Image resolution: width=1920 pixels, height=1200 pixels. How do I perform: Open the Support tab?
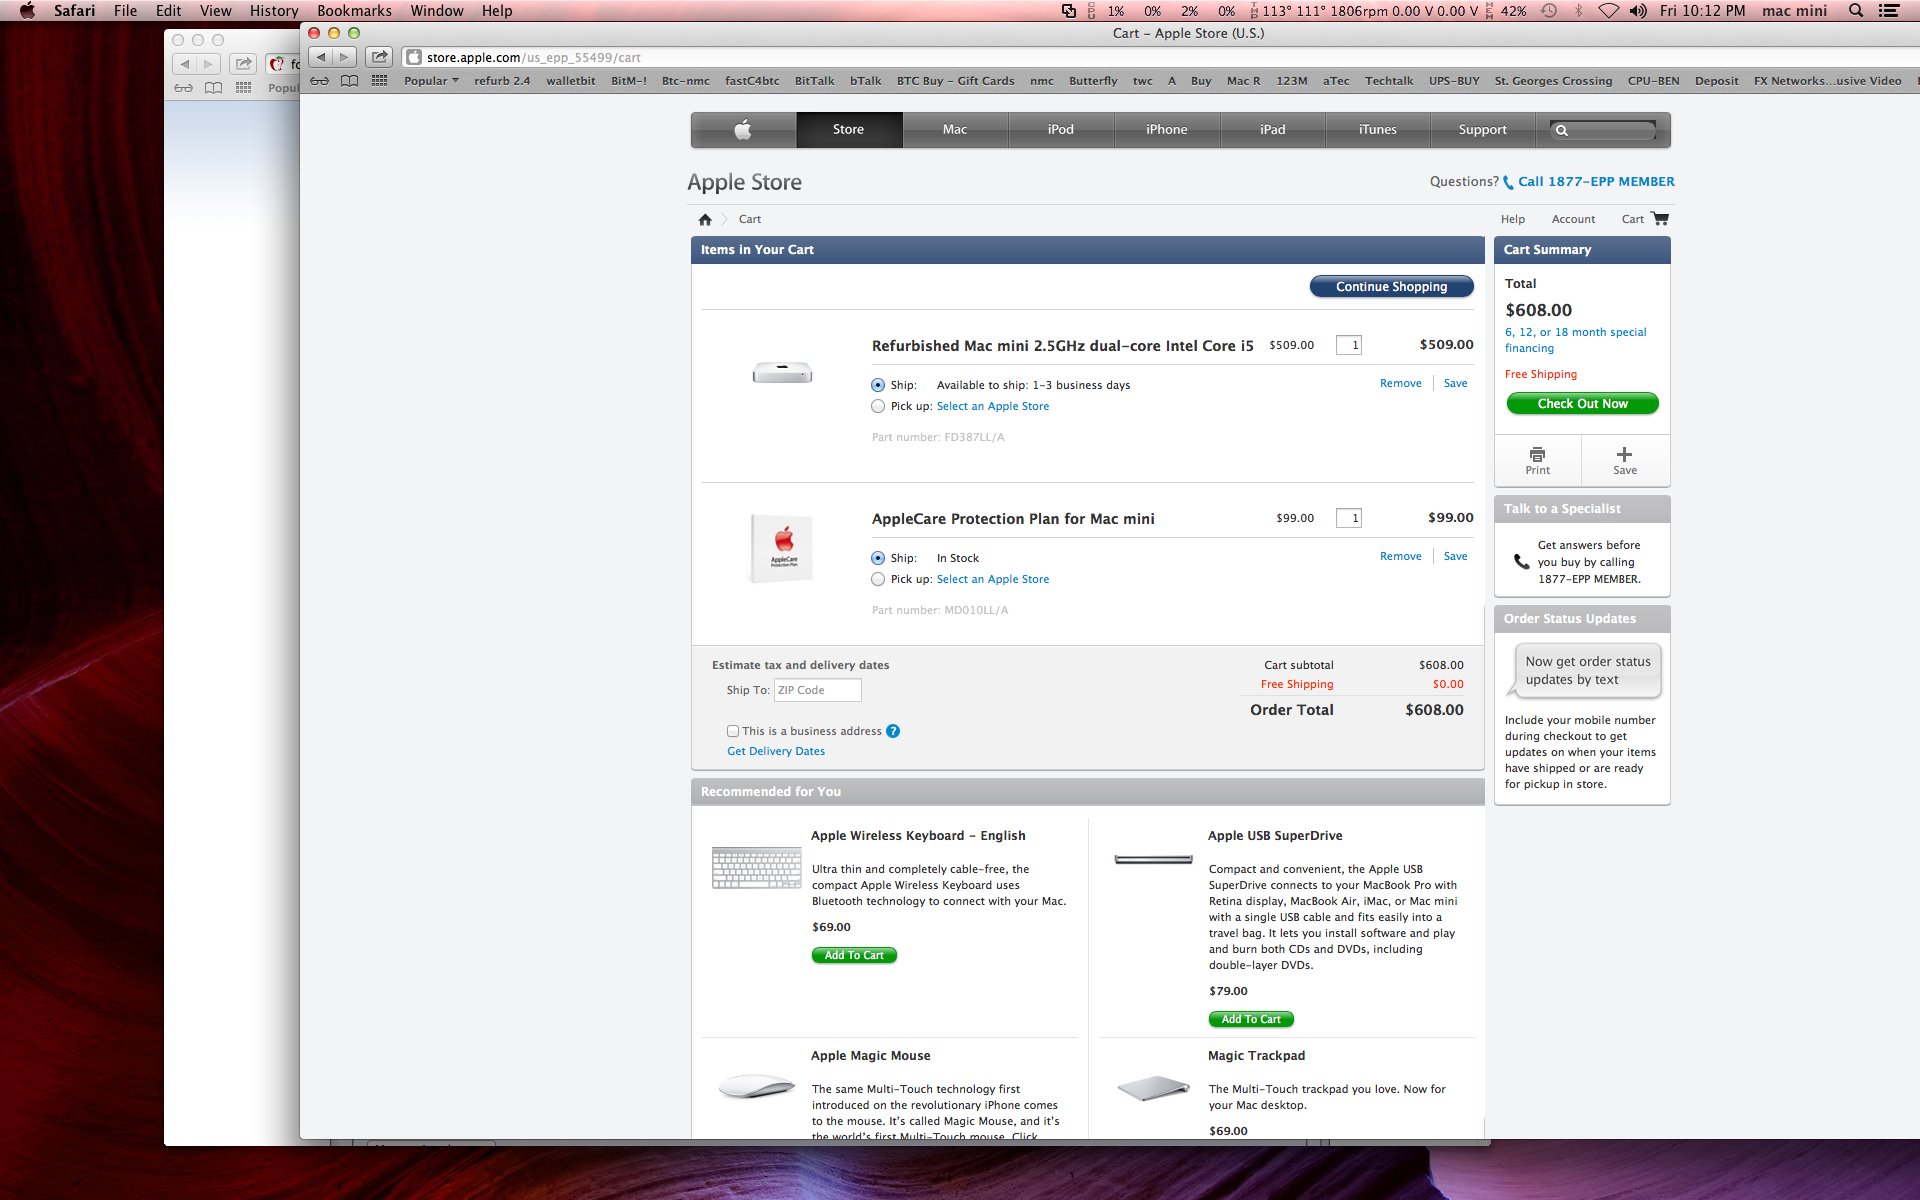point(1483,130)
